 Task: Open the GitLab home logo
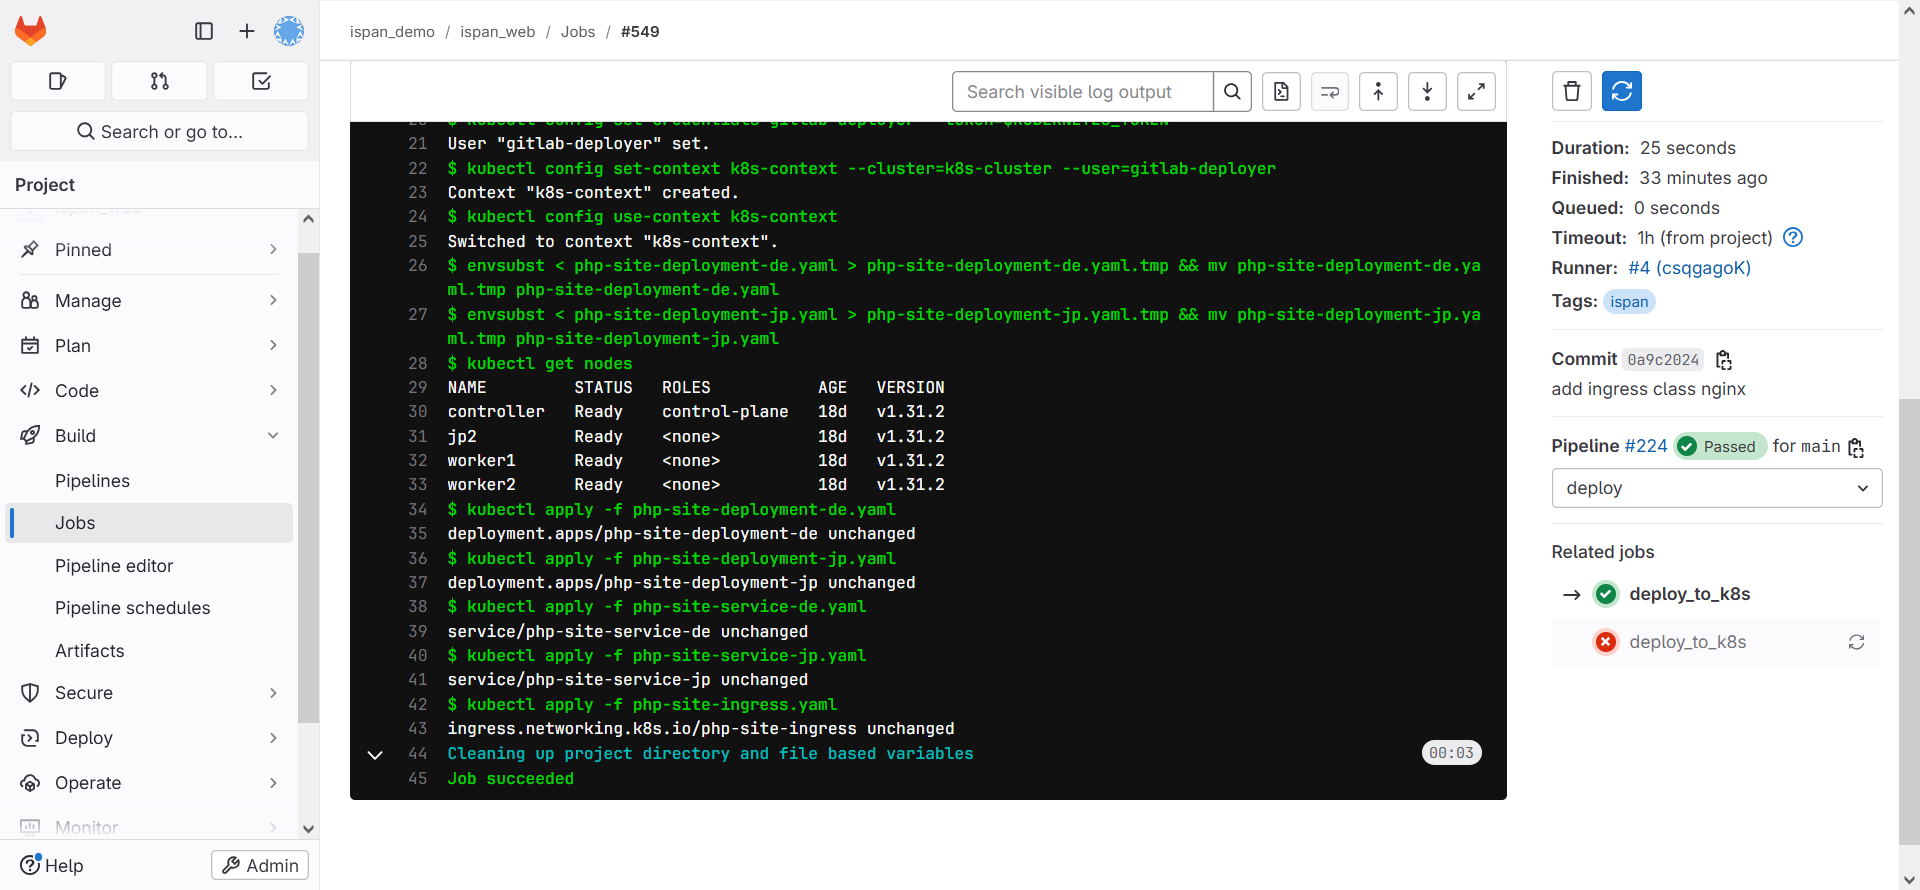point(31,31)
